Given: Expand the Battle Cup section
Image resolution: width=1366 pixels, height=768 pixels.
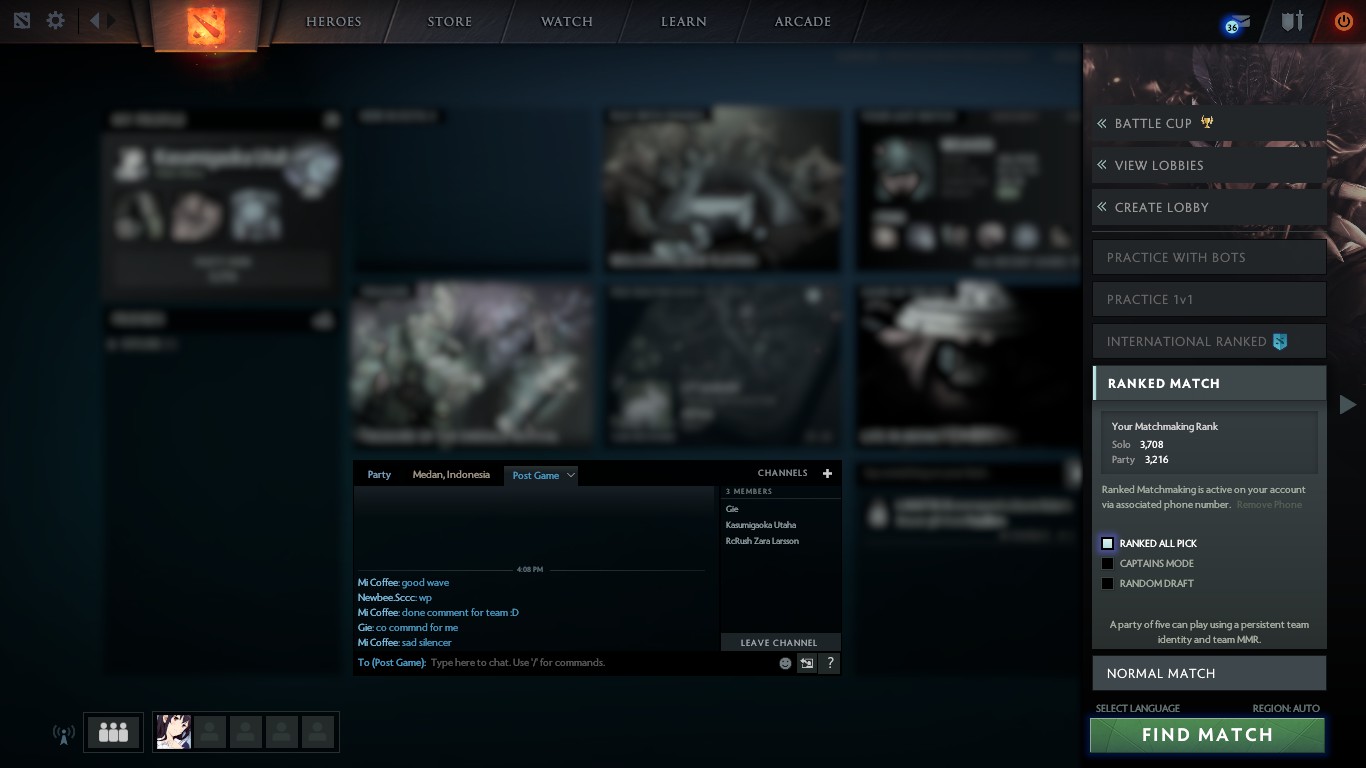Looking at the screenshot, I should pos(1209,123).
